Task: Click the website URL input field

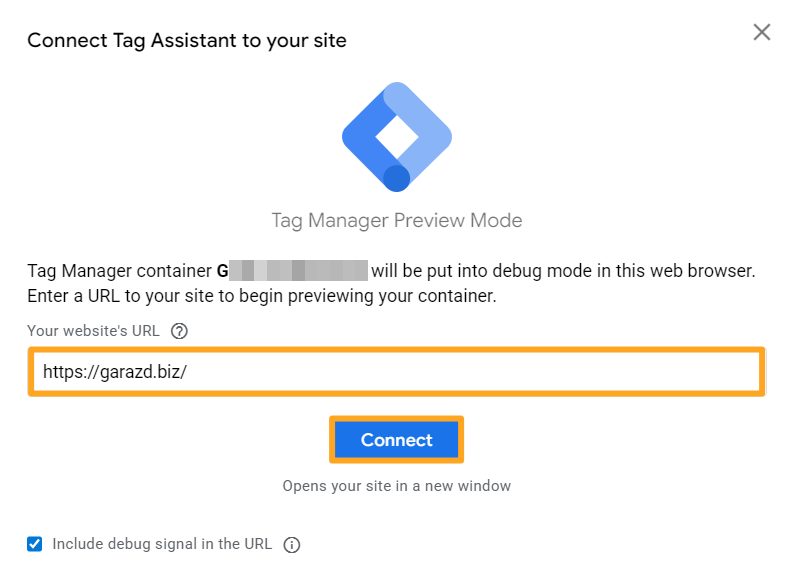Action: tap(396, 372)
